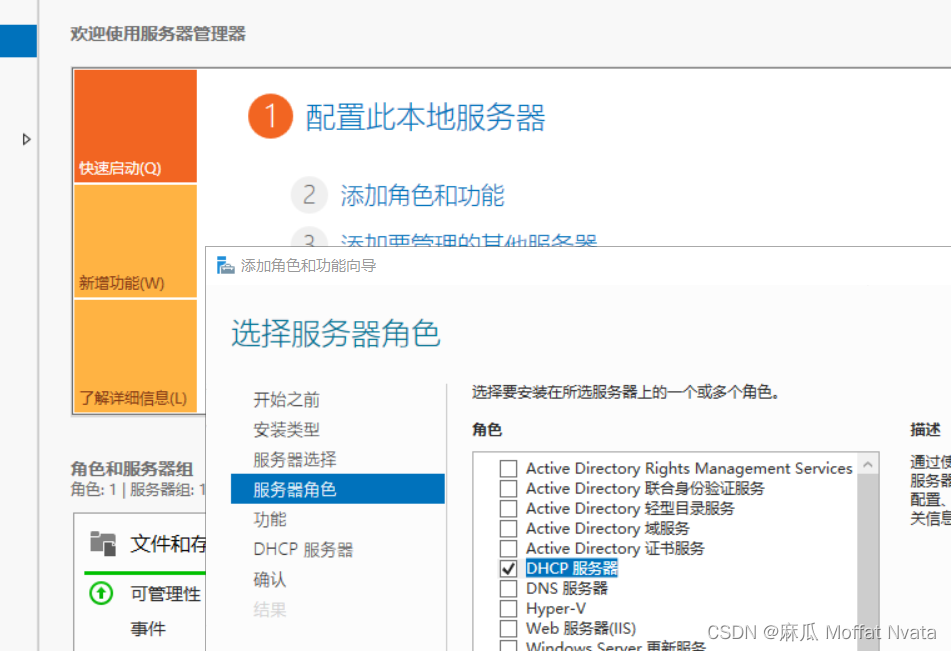Click 添加角色和功能 link
The image size is (951, 651).
tap(422, 195)
